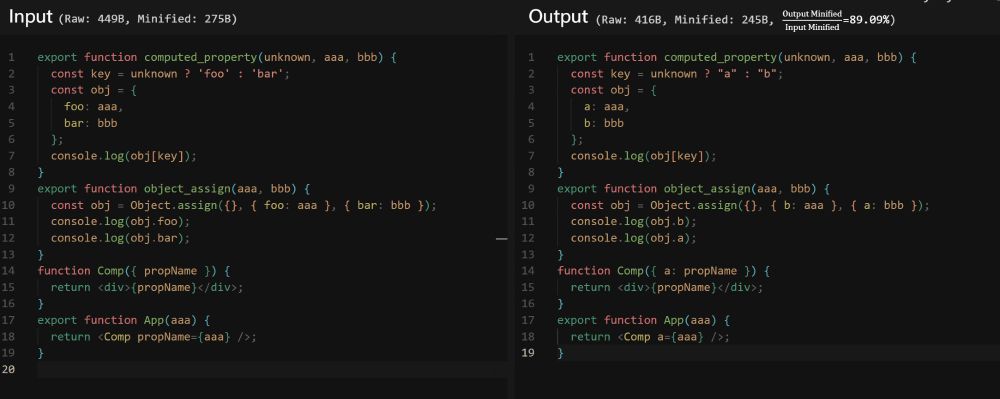
Task: Click 'a={aaa}' on Output line 18
Action: pyautogui.click(x=680, y=337)
